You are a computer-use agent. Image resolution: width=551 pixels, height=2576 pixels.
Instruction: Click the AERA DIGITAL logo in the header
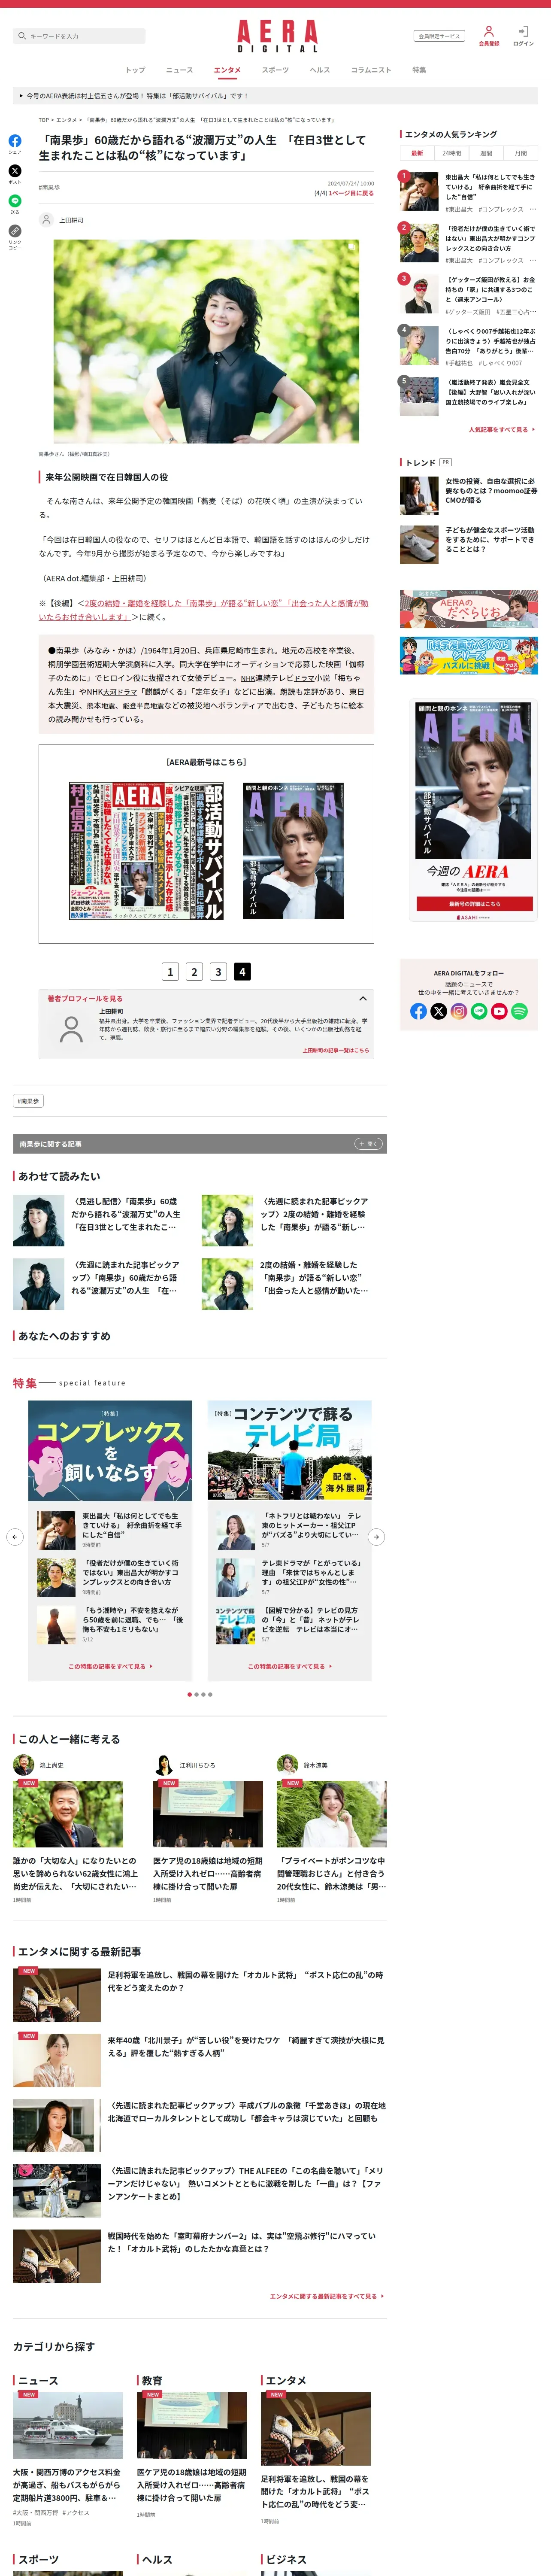(x=277, y=36)
